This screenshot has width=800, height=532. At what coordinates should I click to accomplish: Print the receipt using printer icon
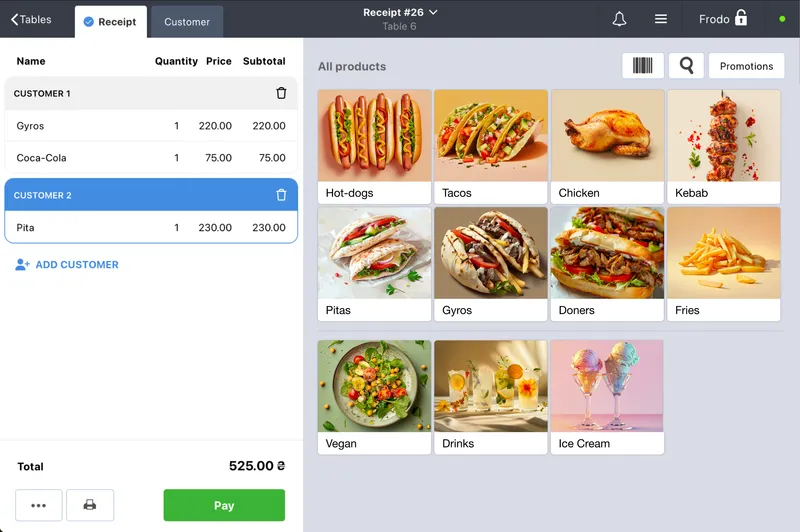[90, 505]
